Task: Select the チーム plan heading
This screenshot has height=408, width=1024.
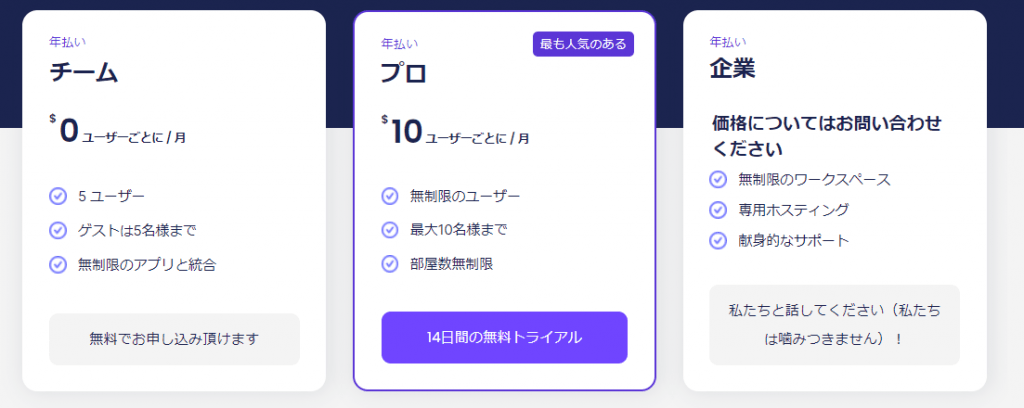Action: point(84,72)
